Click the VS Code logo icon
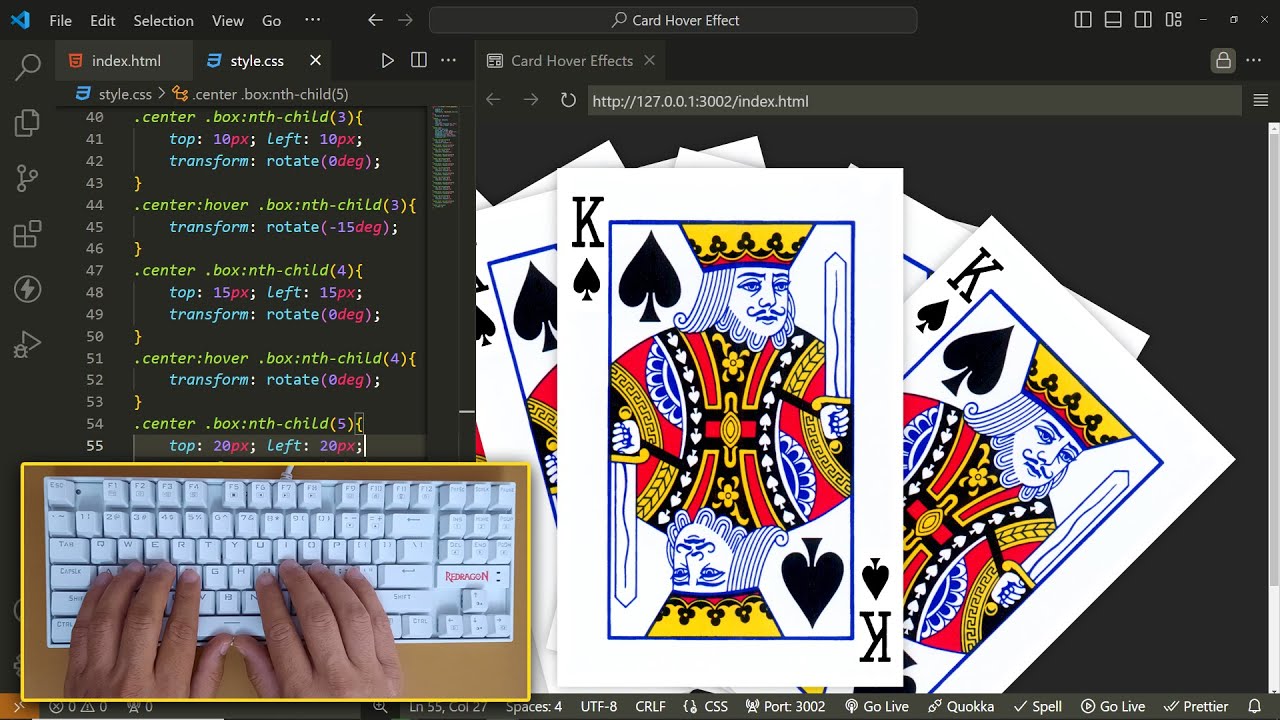Screen dimensions: 1280x720 (x=20, y=20)
